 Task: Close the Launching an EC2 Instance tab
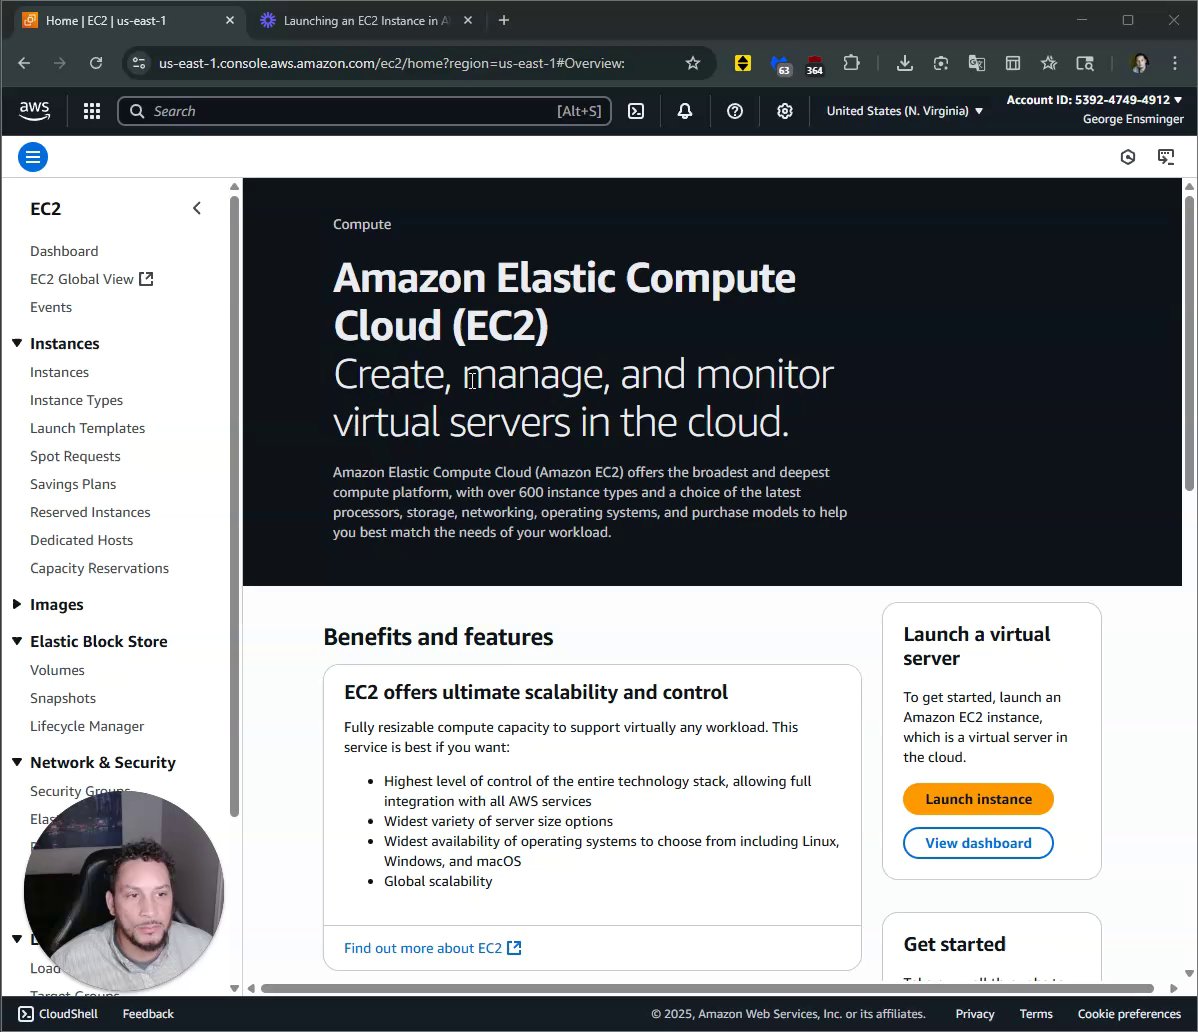468,21
